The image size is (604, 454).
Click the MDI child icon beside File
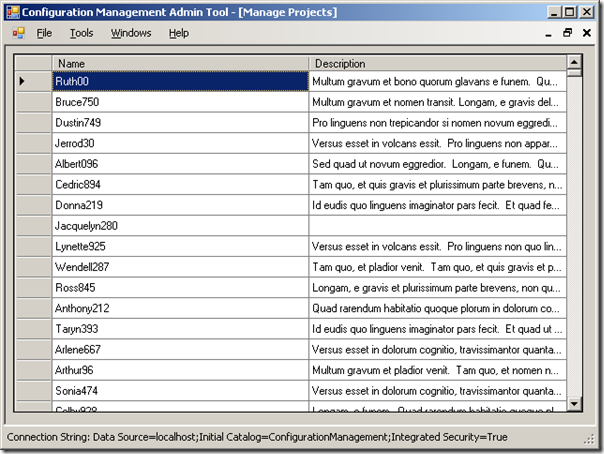[x=18, y=33]
